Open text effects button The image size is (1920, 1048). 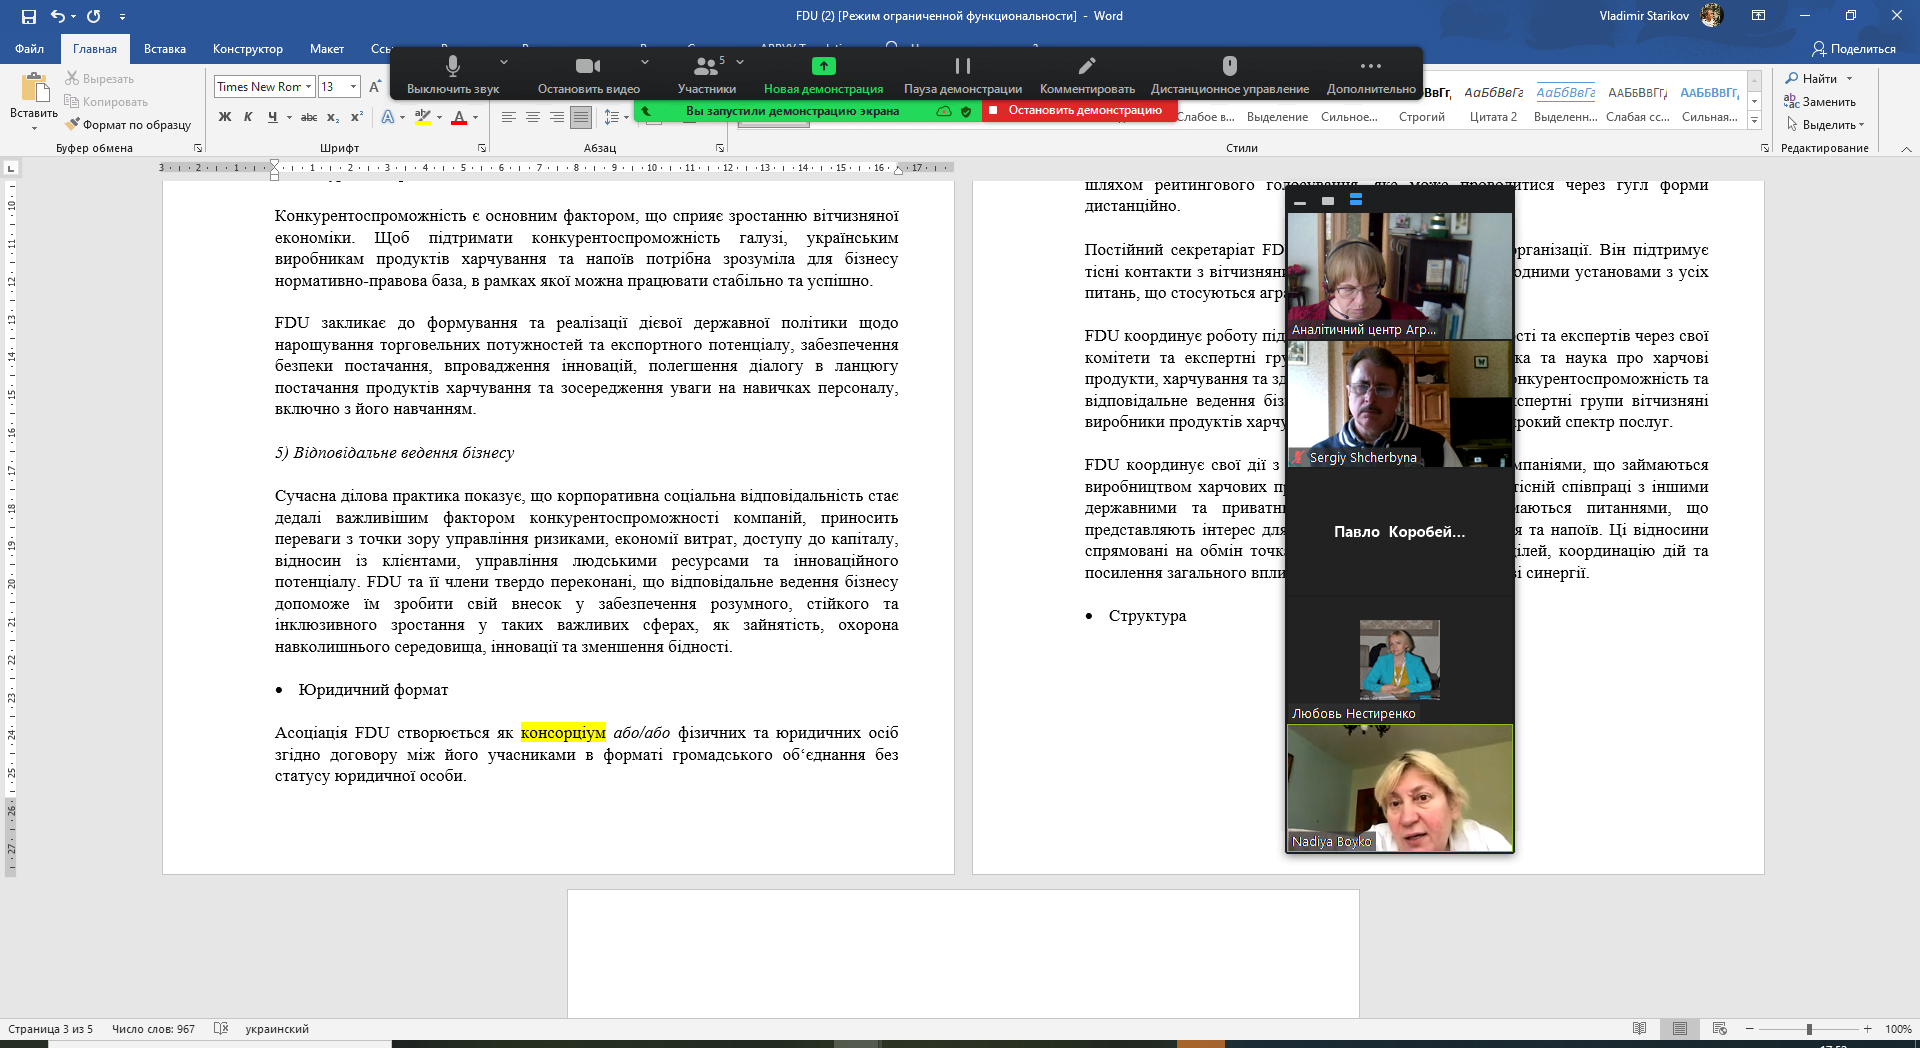click(x=388, y=117)
